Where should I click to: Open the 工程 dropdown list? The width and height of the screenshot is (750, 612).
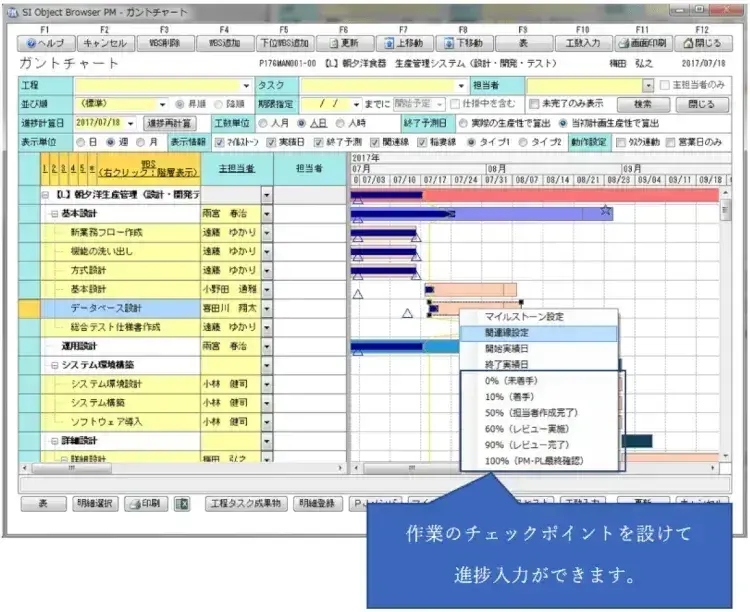click(246, 86)
